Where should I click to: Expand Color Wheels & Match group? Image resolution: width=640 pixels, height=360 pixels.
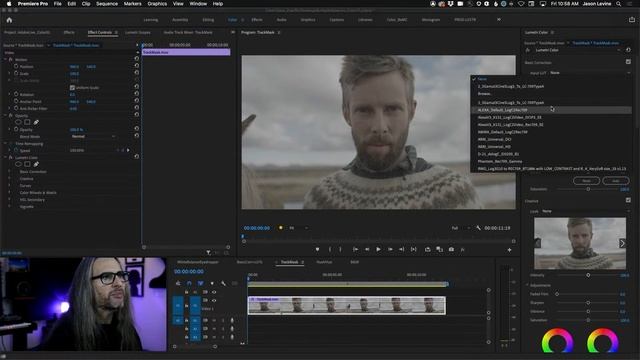pos(10,193)
